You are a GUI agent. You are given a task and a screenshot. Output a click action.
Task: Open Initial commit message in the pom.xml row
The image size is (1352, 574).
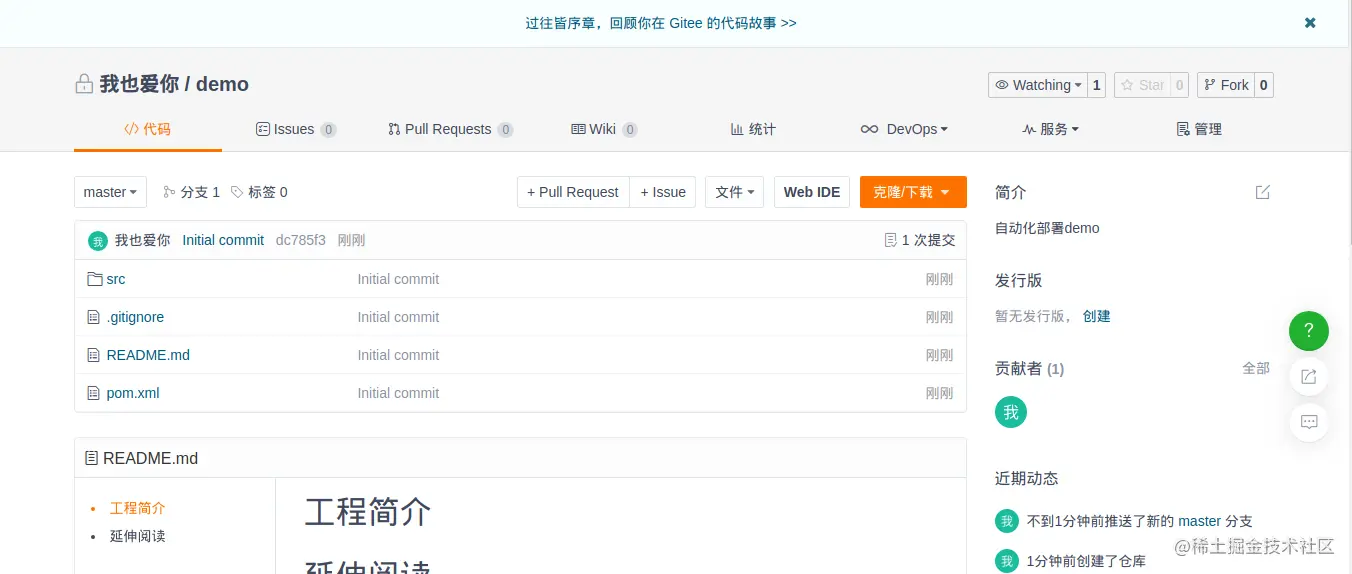pos(398,393)
